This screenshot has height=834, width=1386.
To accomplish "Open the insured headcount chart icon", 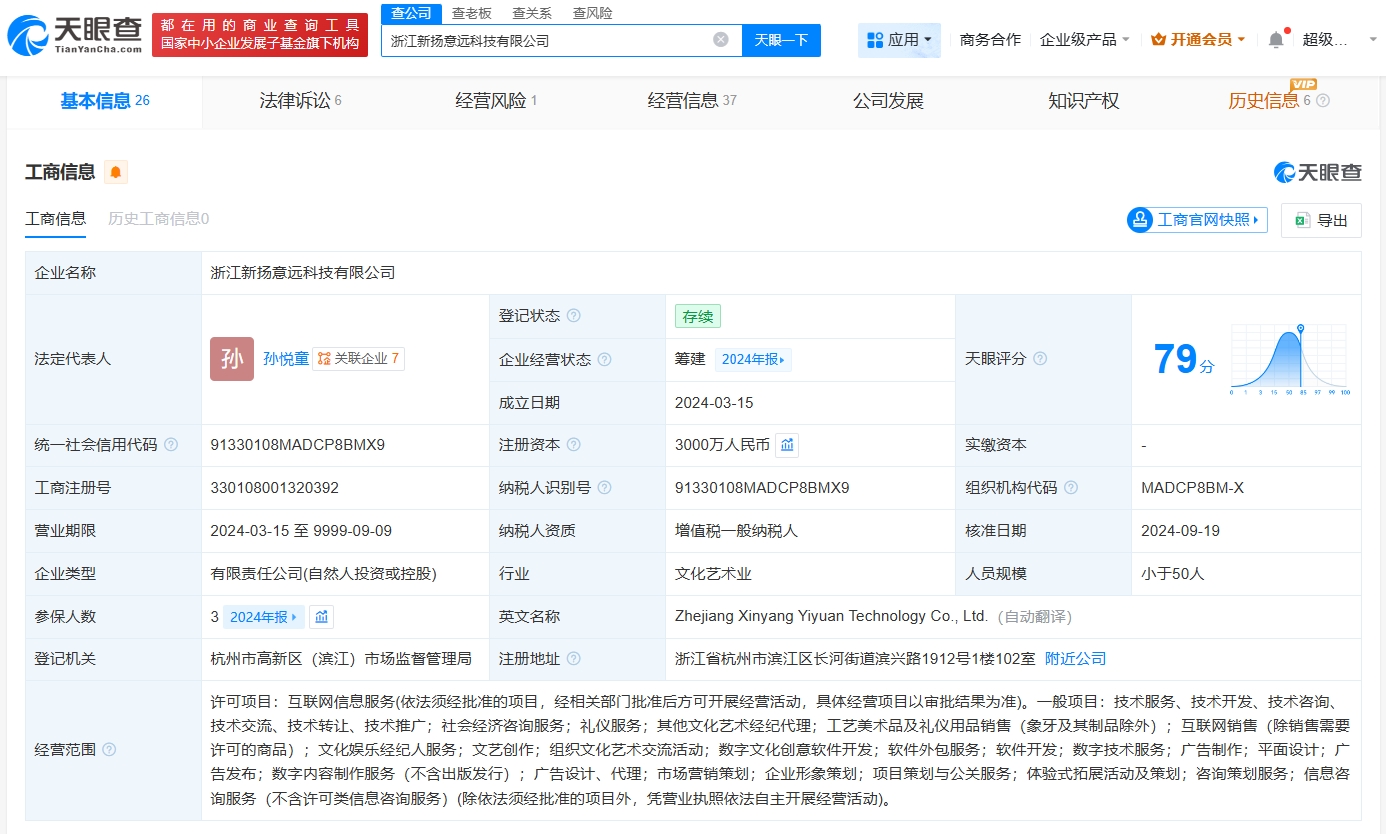I will point(321,617).
